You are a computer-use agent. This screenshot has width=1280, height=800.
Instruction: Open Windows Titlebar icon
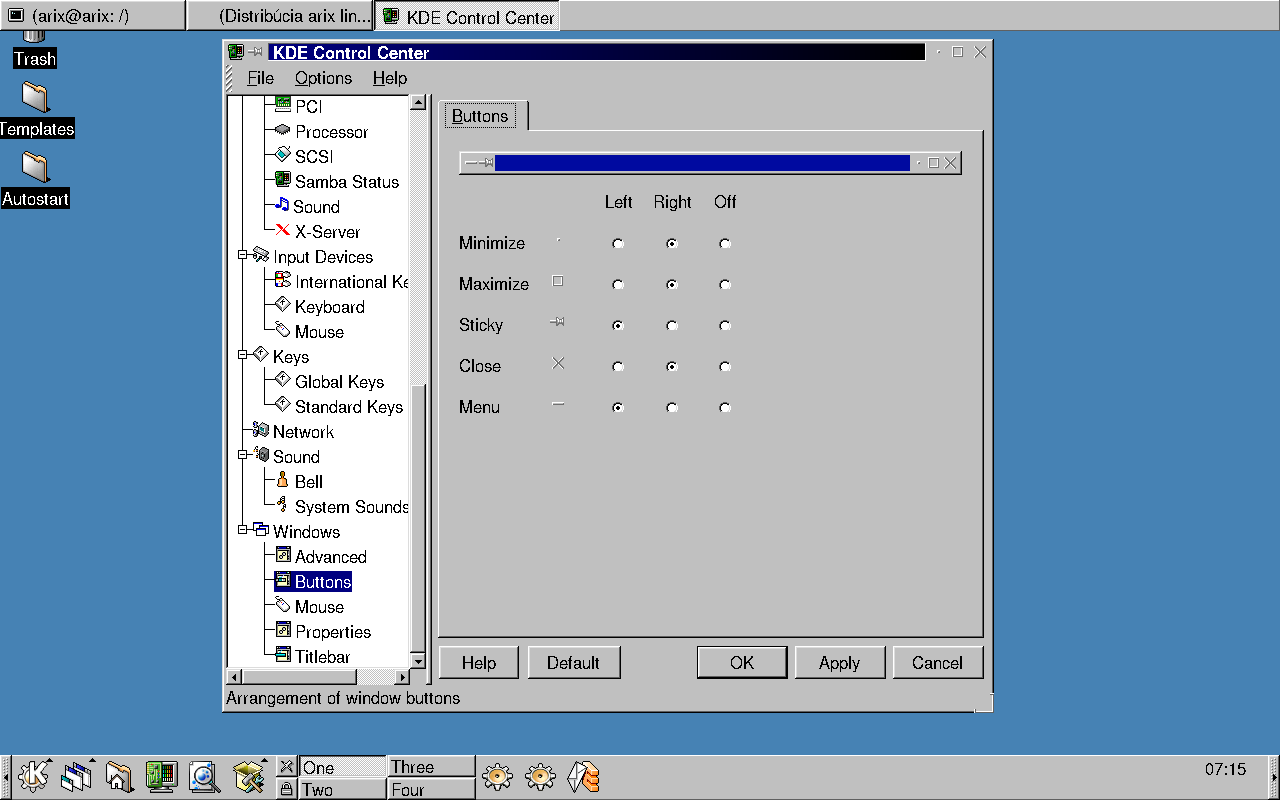pyautogui.click(x=283, y=655)
